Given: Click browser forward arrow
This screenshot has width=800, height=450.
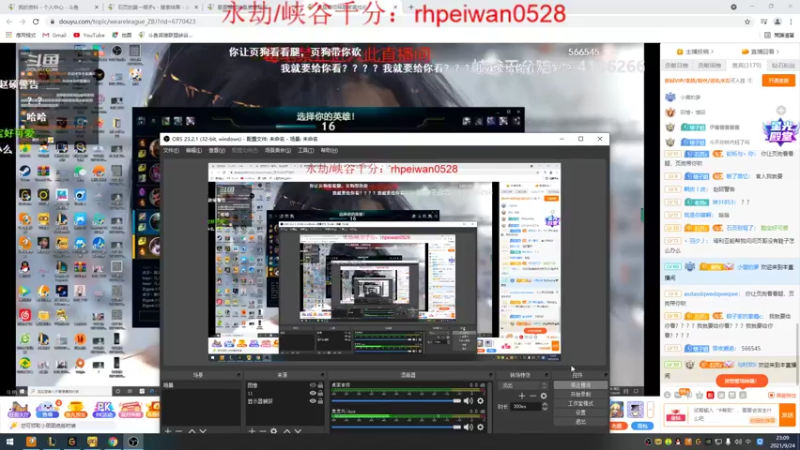Looking at the screenshot, I should [x=22, y=21].
